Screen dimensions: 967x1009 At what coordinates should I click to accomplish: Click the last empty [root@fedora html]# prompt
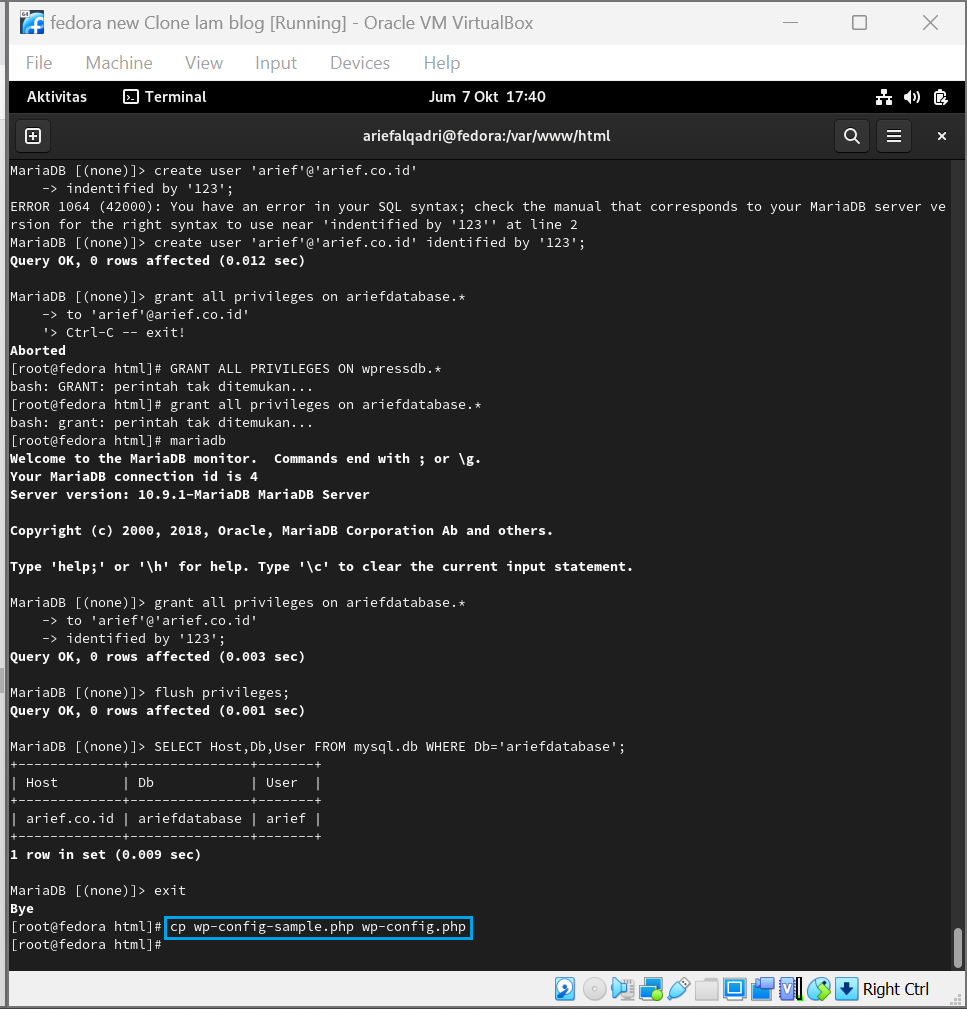[x=86, y=945]
